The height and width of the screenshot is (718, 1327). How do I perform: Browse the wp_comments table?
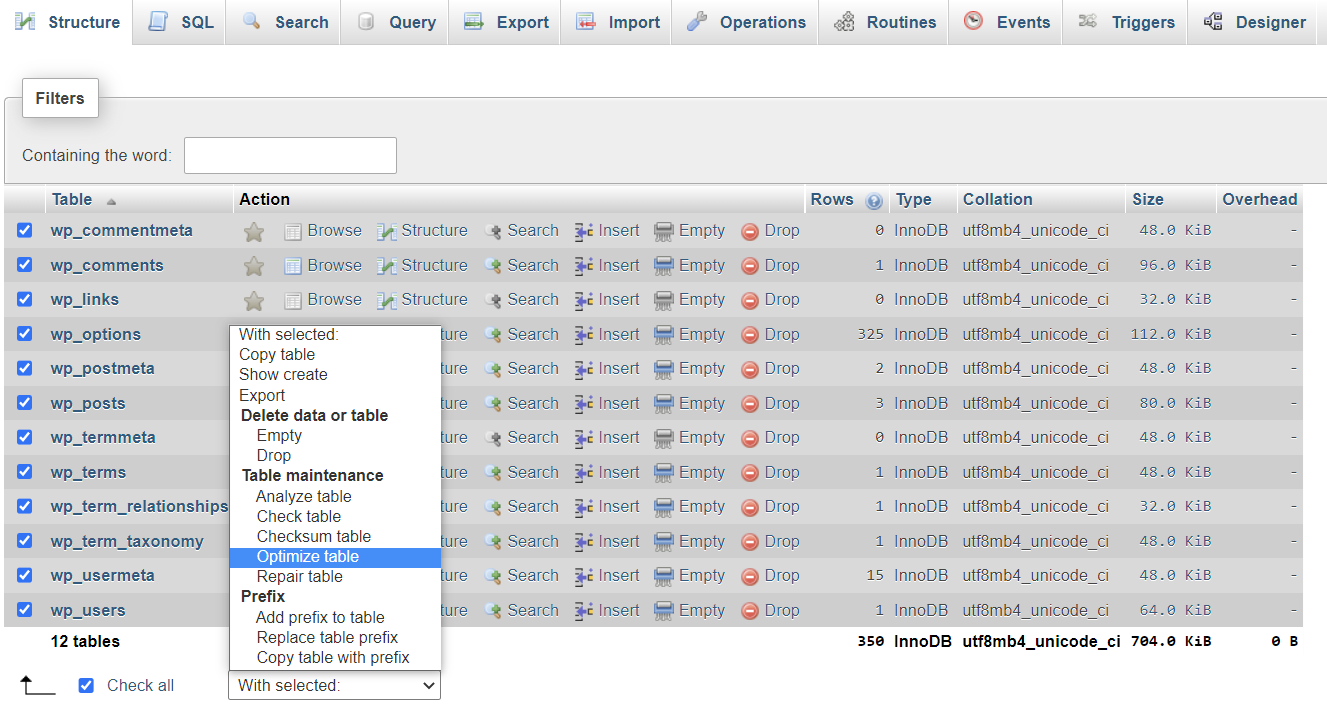(x=332, y=264)
